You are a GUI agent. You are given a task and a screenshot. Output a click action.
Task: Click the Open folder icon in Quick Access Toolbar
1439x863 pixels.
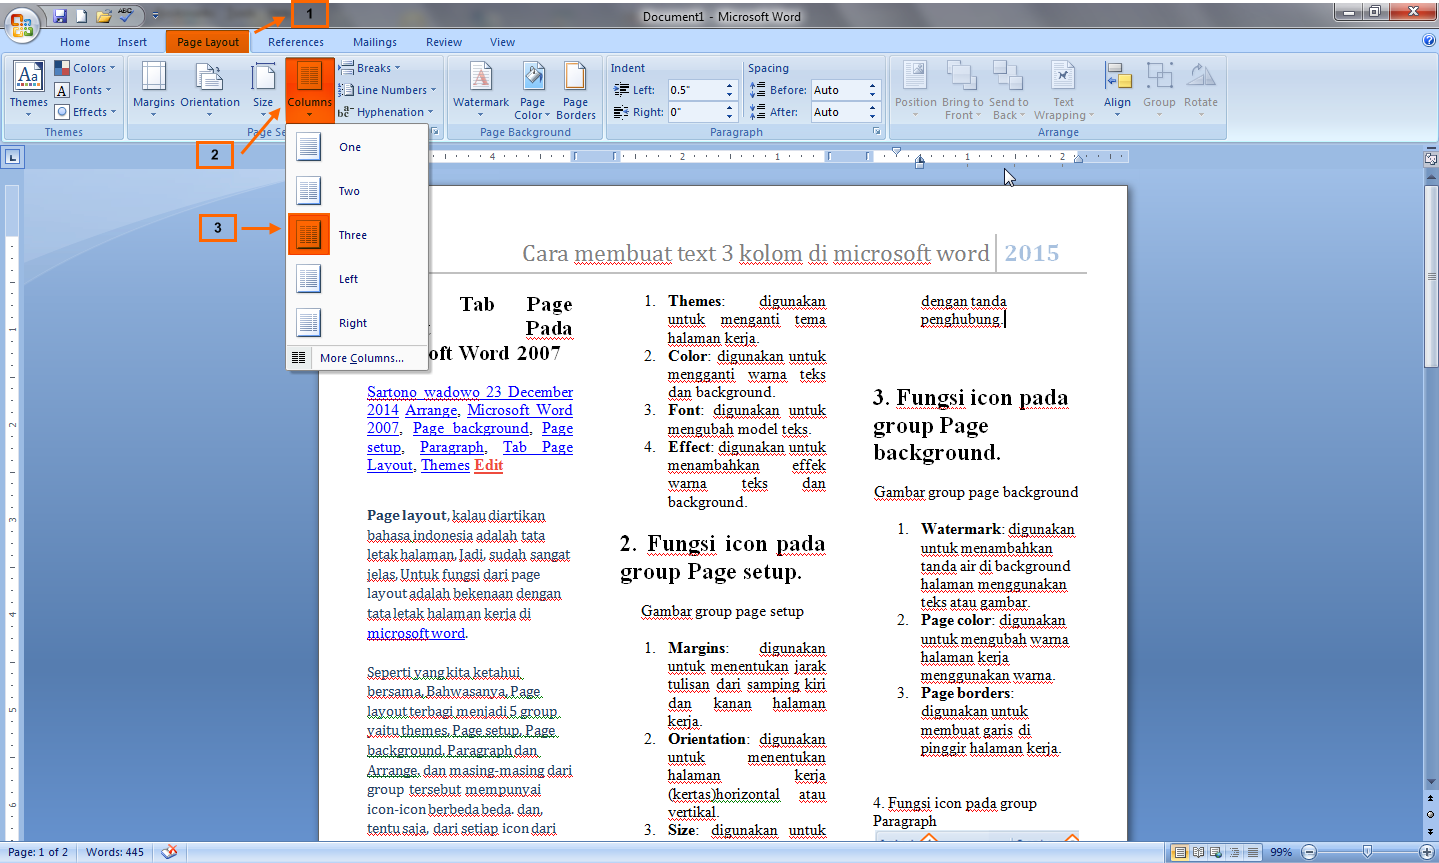pos(103,16)
